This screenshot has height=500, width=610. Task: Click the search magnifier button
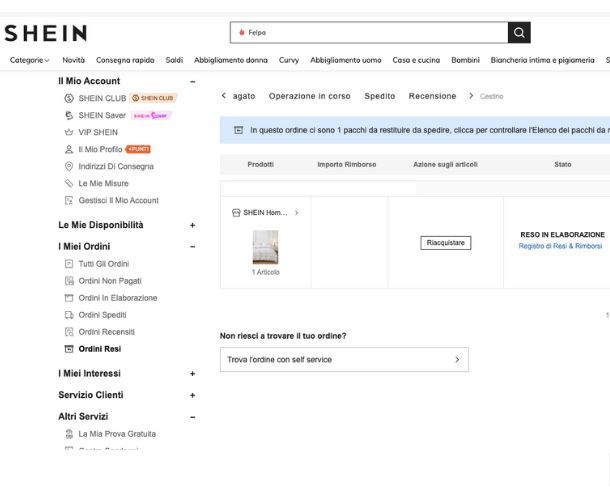point(519,32)
